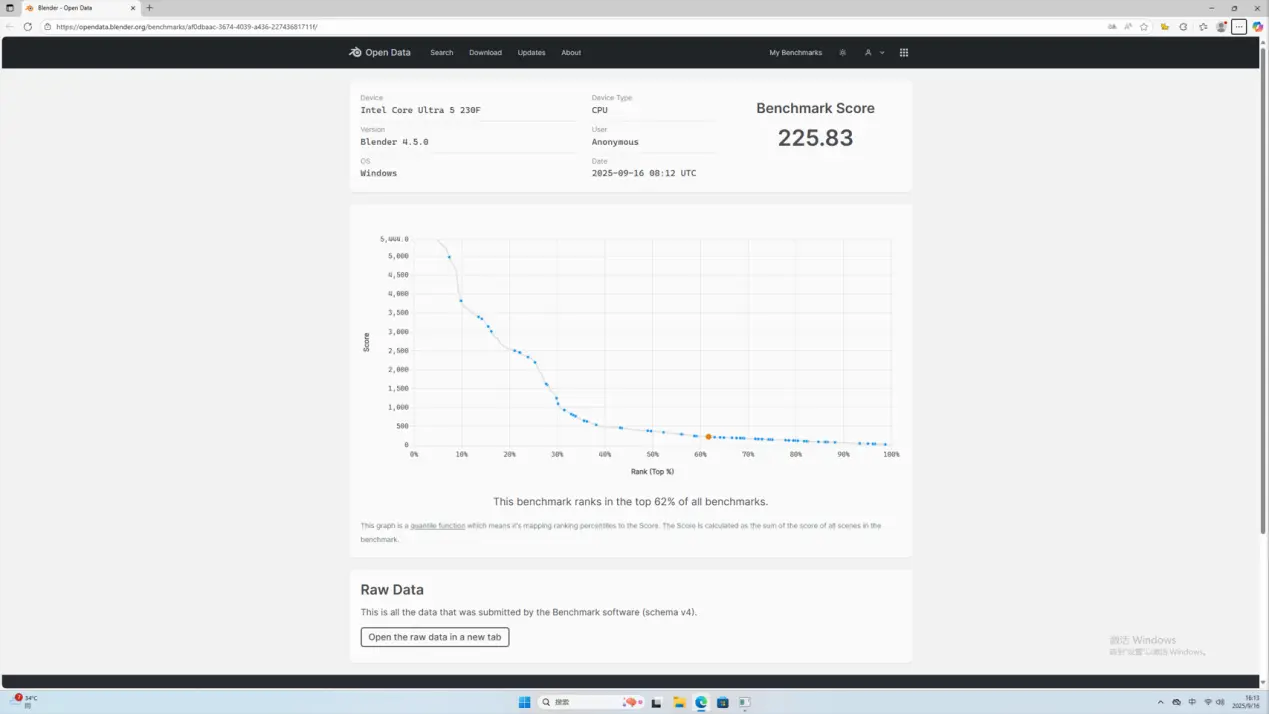This screenshot has width=1269, height=714.
Task: Open a new browser tab
Action: (x=149, y=8)
